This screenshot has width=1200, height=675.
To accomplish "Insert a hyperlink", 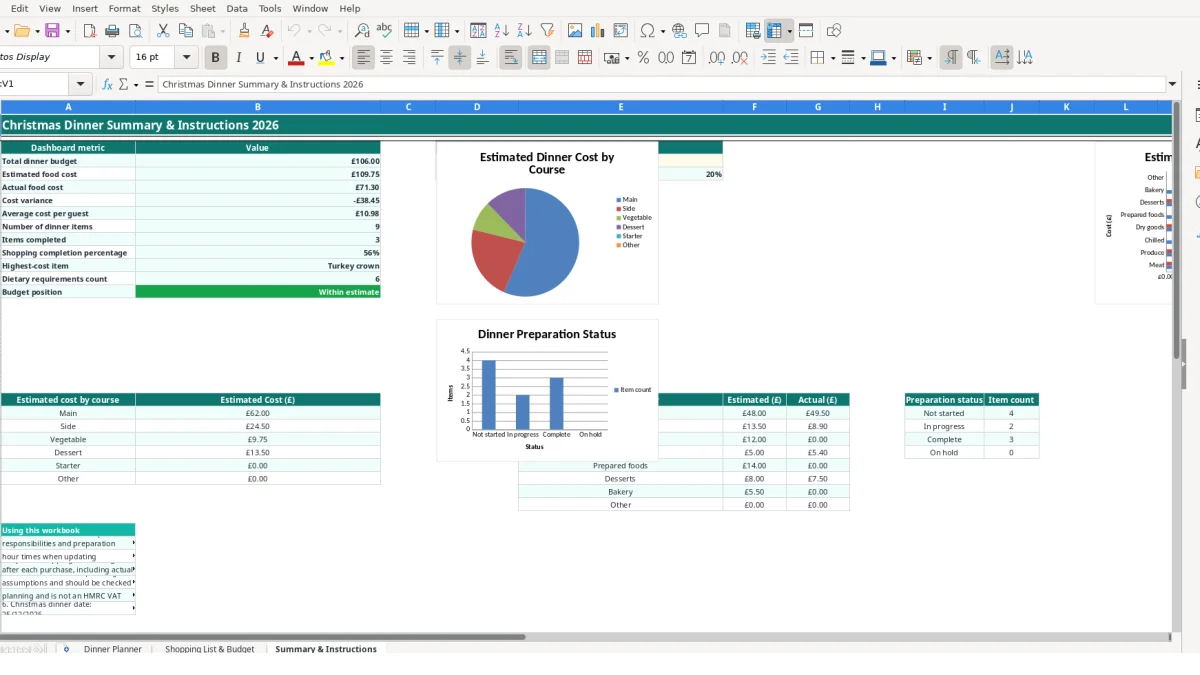I will (680, 31).
